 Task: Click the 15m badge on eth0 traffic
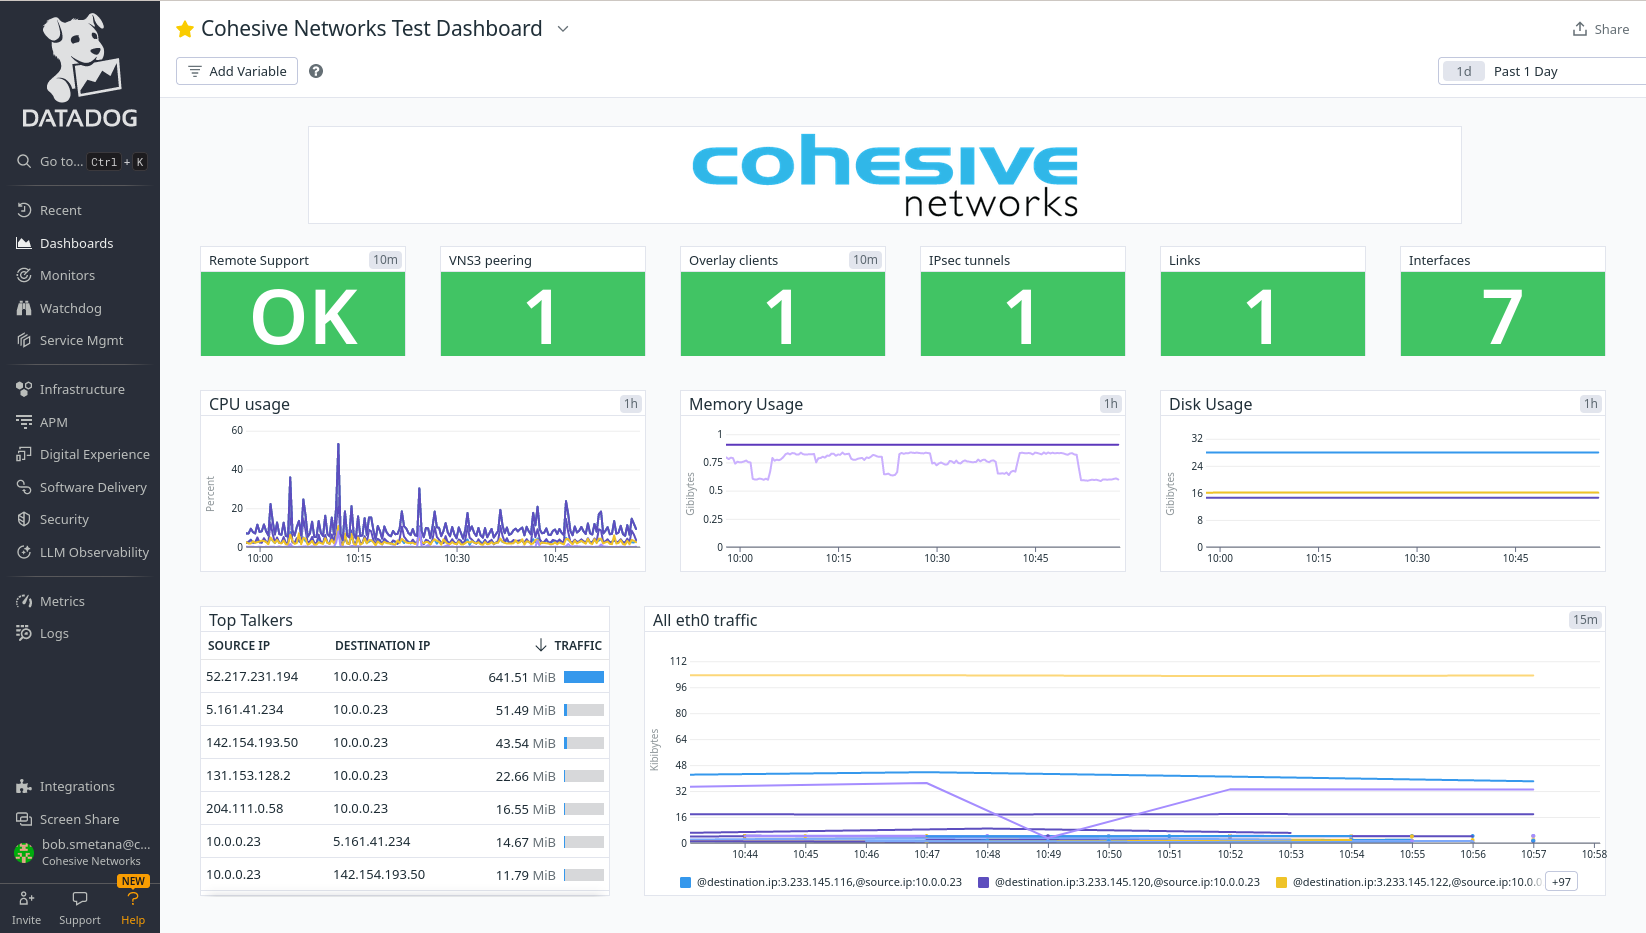tap(1585, 620)
